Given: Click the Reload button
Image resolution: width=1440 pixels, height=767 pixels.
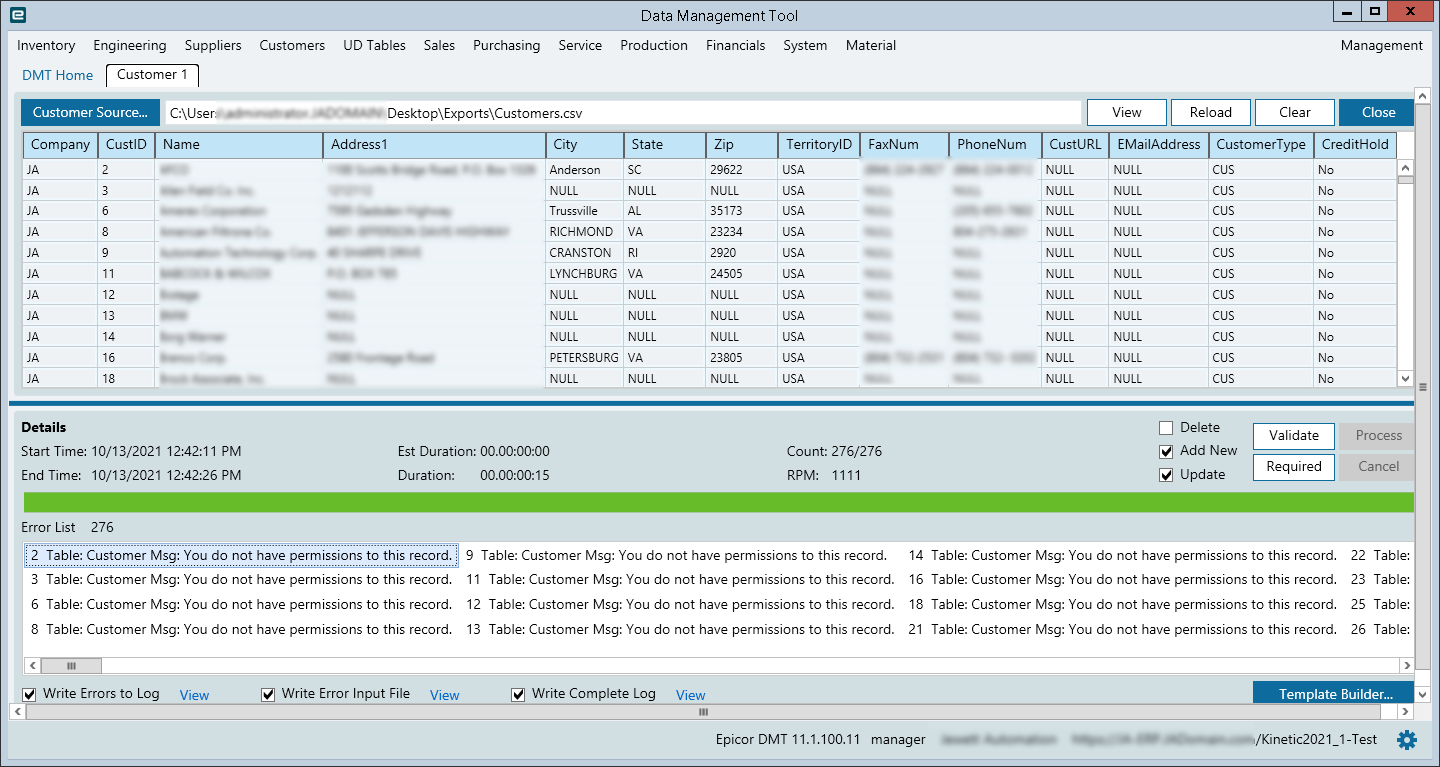Looking at the screenshot, I should click(x=1210, y=112).
